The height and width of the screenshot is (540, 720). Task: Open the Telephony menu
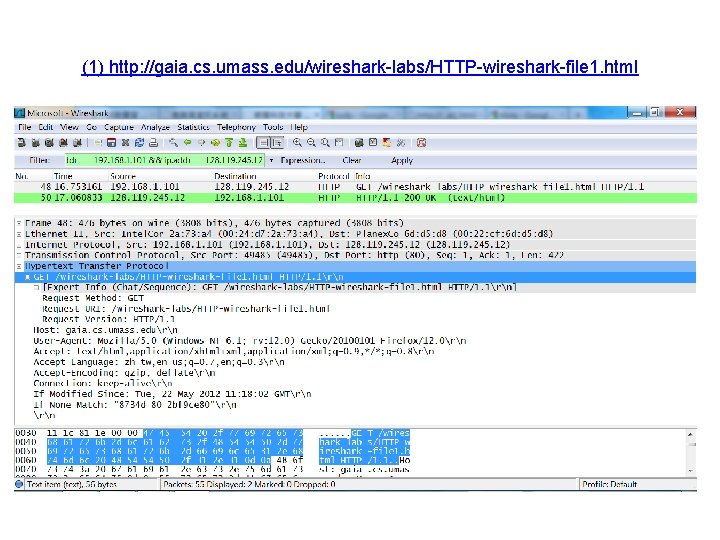pyautogui.click(x=236, y=127)
